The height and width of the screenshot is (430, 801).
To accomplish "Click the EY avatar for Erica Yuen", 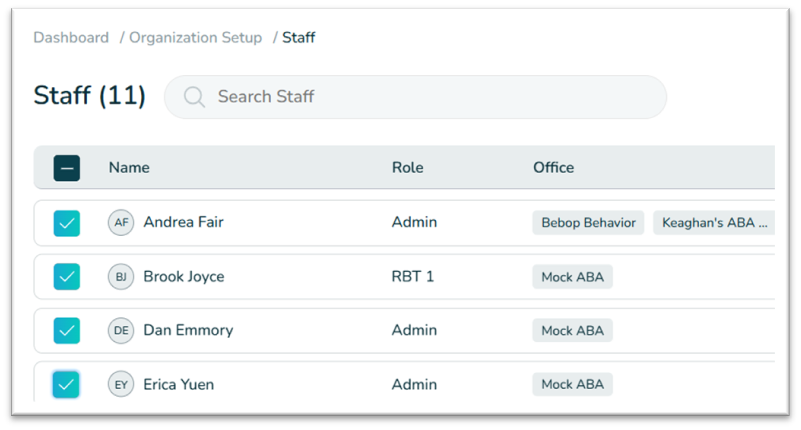I will click(121, 385).
